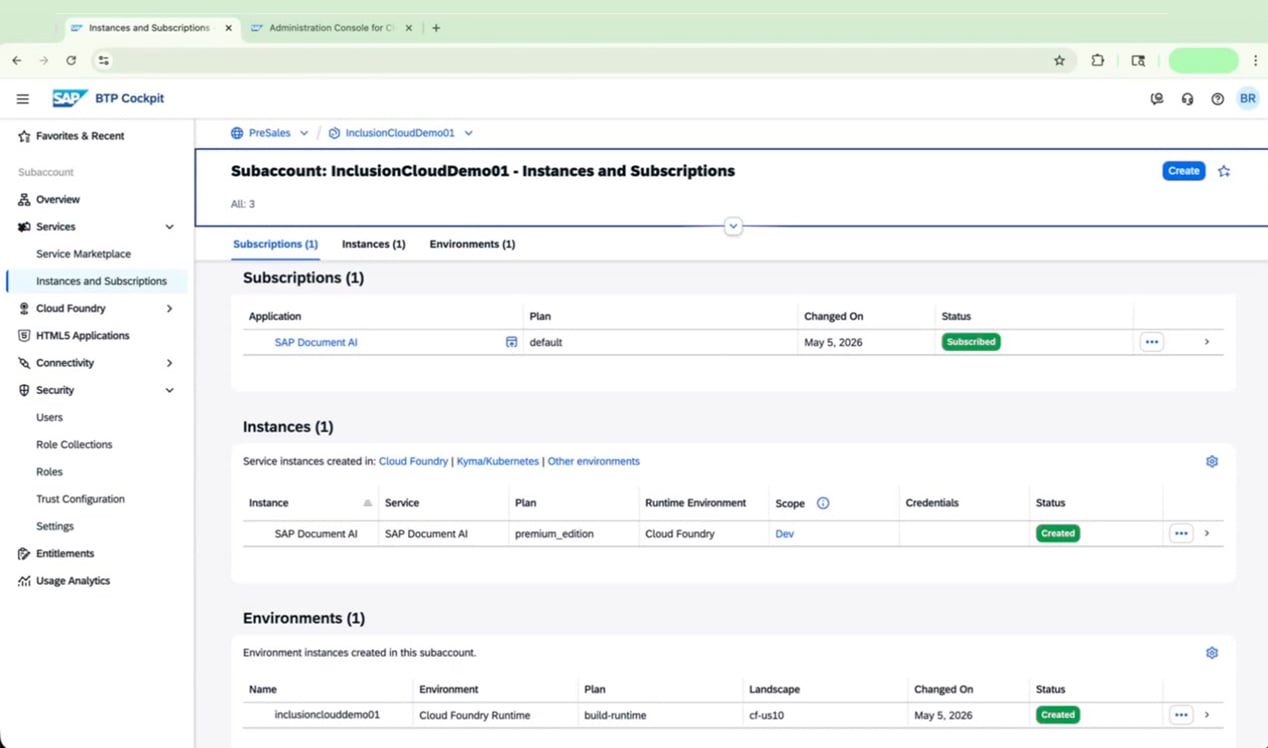Click the Create button
Viewport: 1268px width, 748px height.
click(1183, 171)
